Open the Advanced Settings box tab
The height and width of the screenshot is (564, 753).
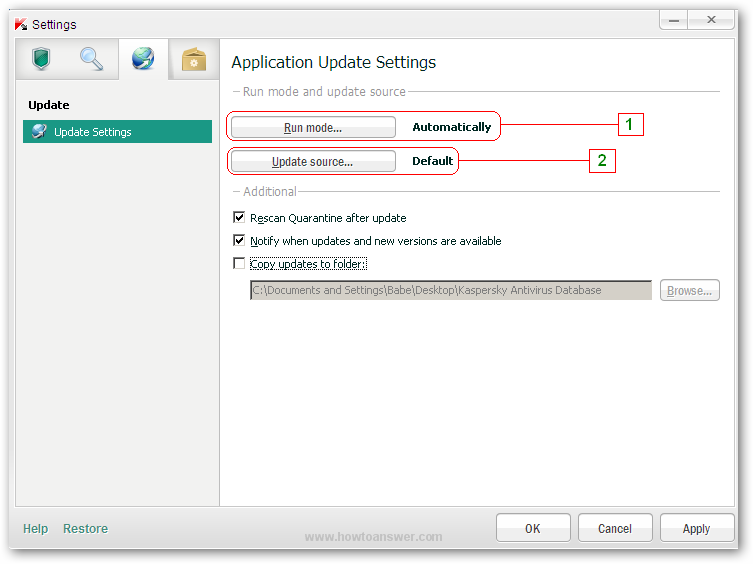[194, 59]
